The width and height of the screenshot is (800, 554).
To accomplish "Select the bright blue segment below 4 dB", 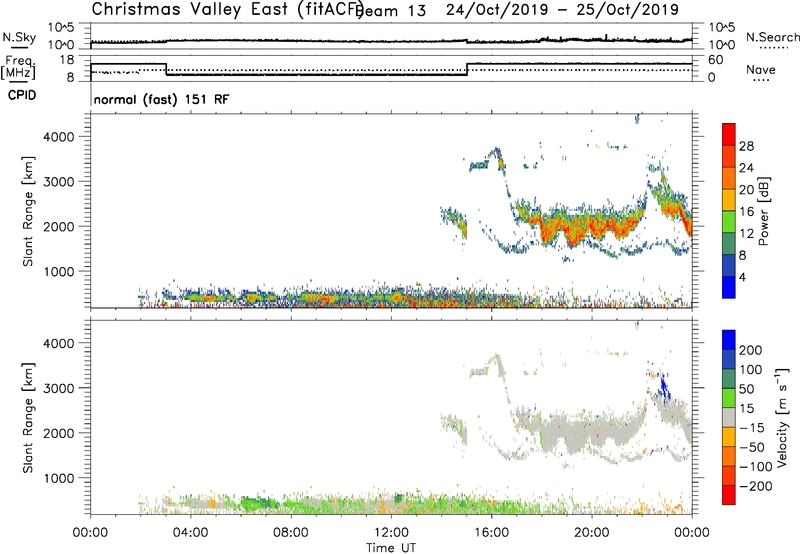I will pyautogui.click(x=729, y=288).
